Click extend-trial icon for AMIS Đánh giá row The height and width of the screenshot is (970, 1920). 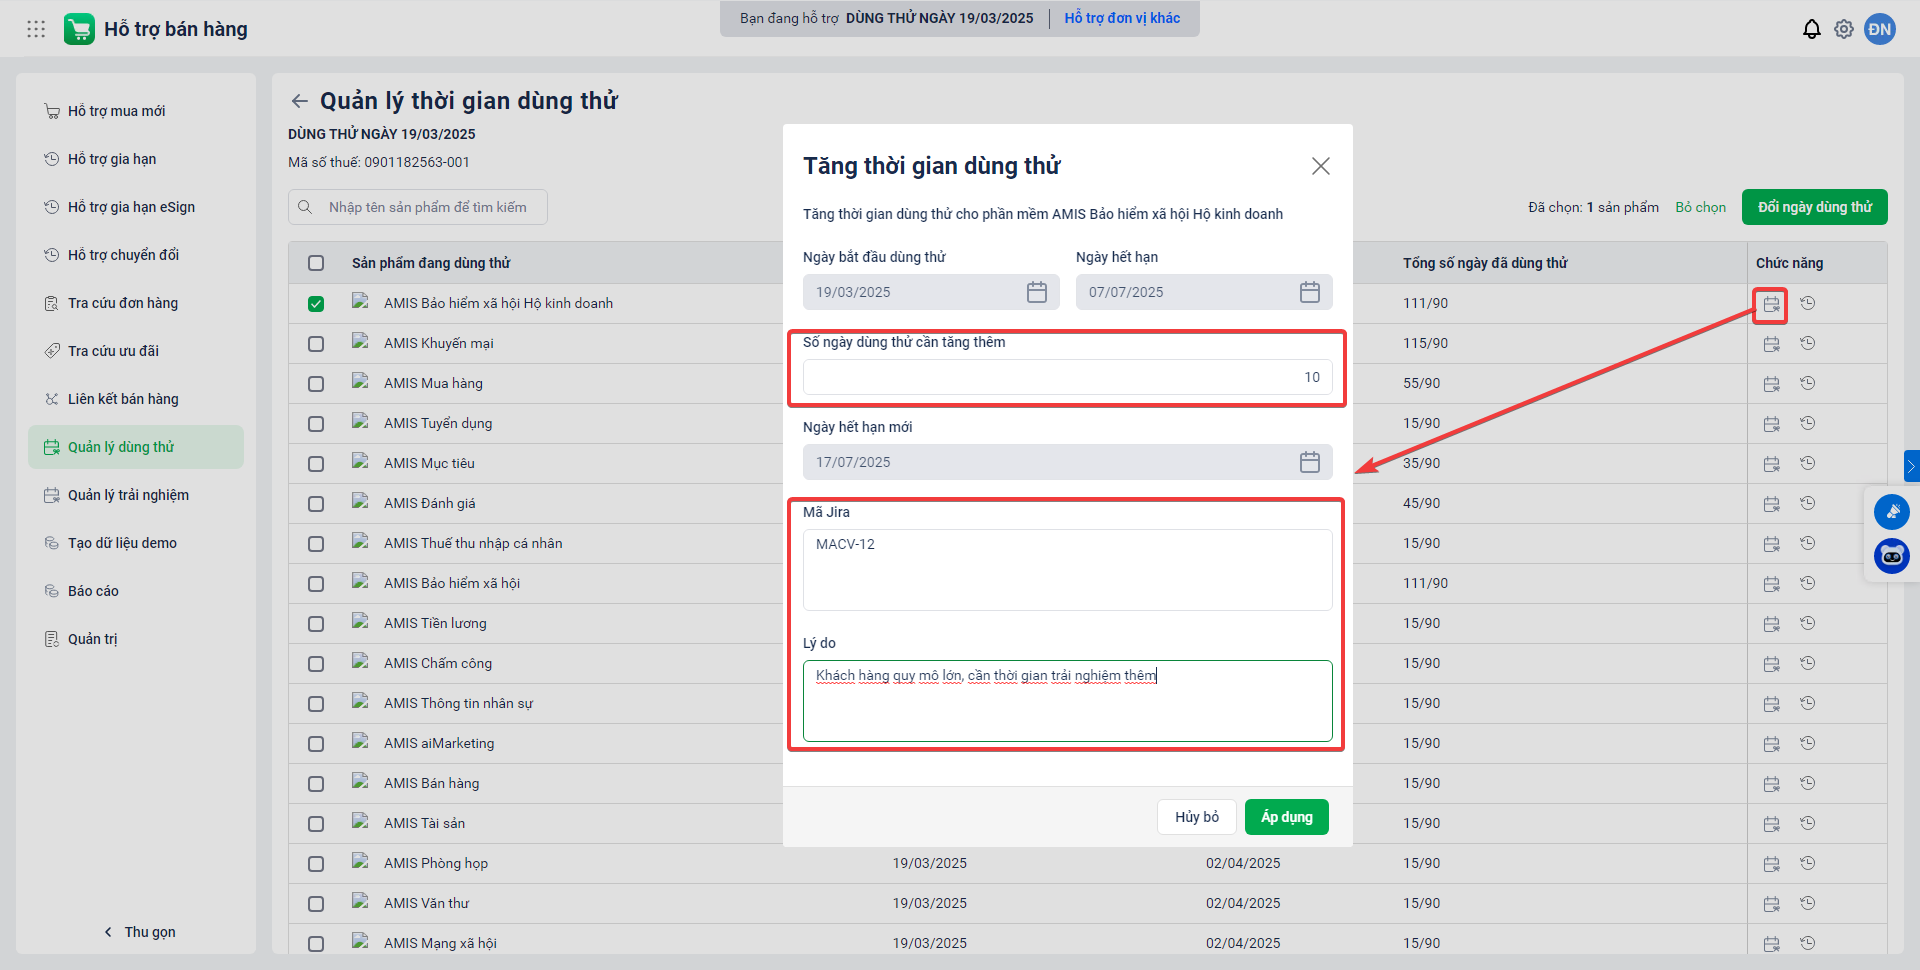[x=1771, y=504]
